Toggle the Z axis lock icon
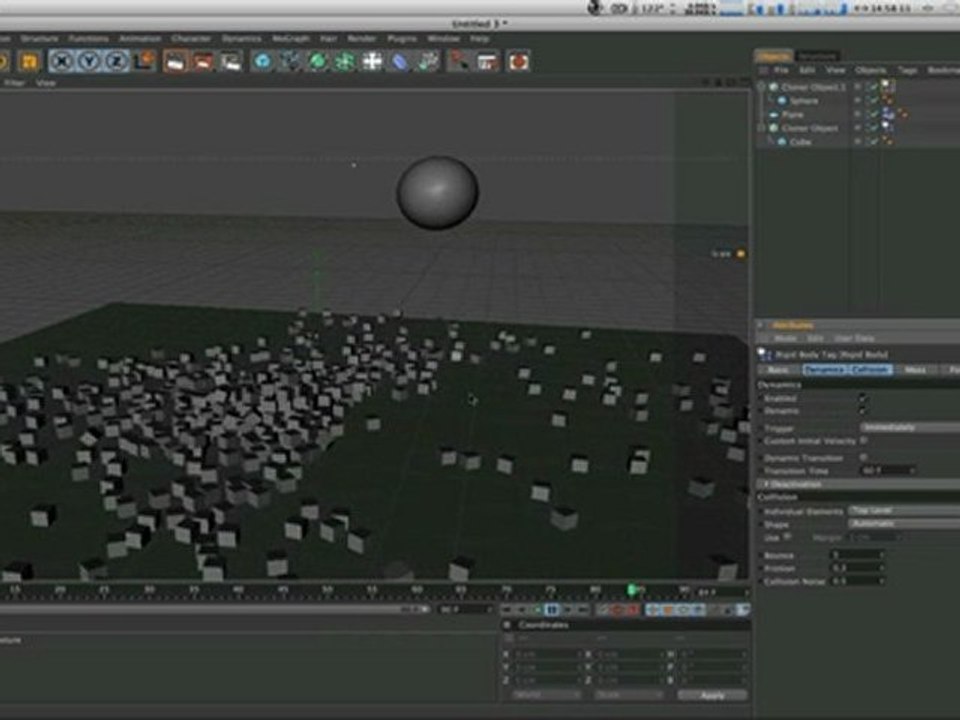960x720 pixels. pos(117,61)
